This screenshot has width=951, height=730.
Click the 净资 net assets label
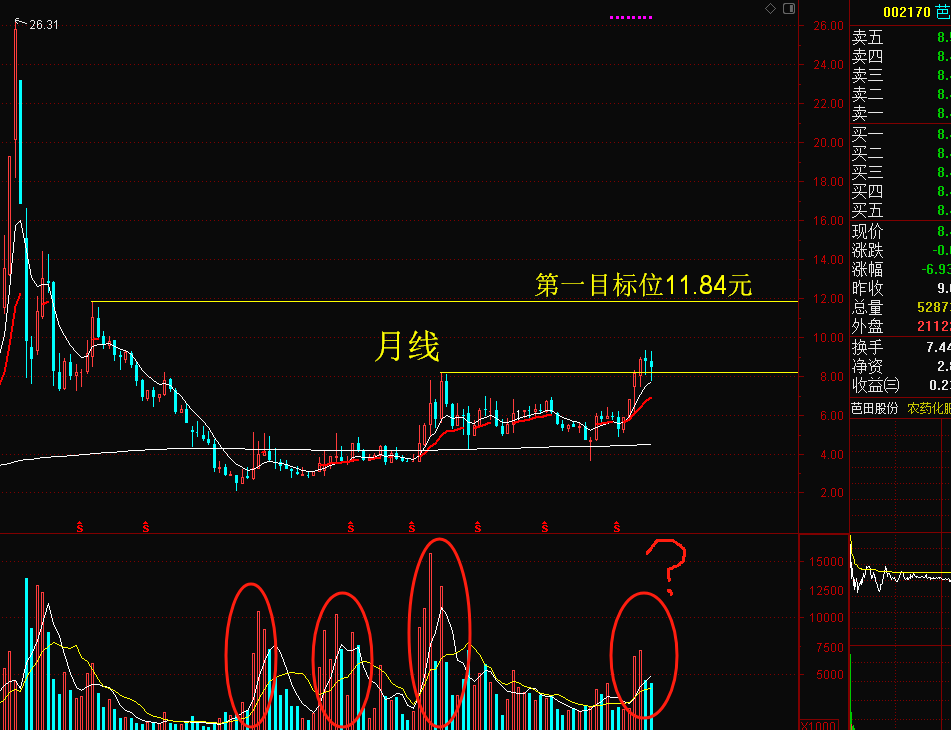click(867, 366)
